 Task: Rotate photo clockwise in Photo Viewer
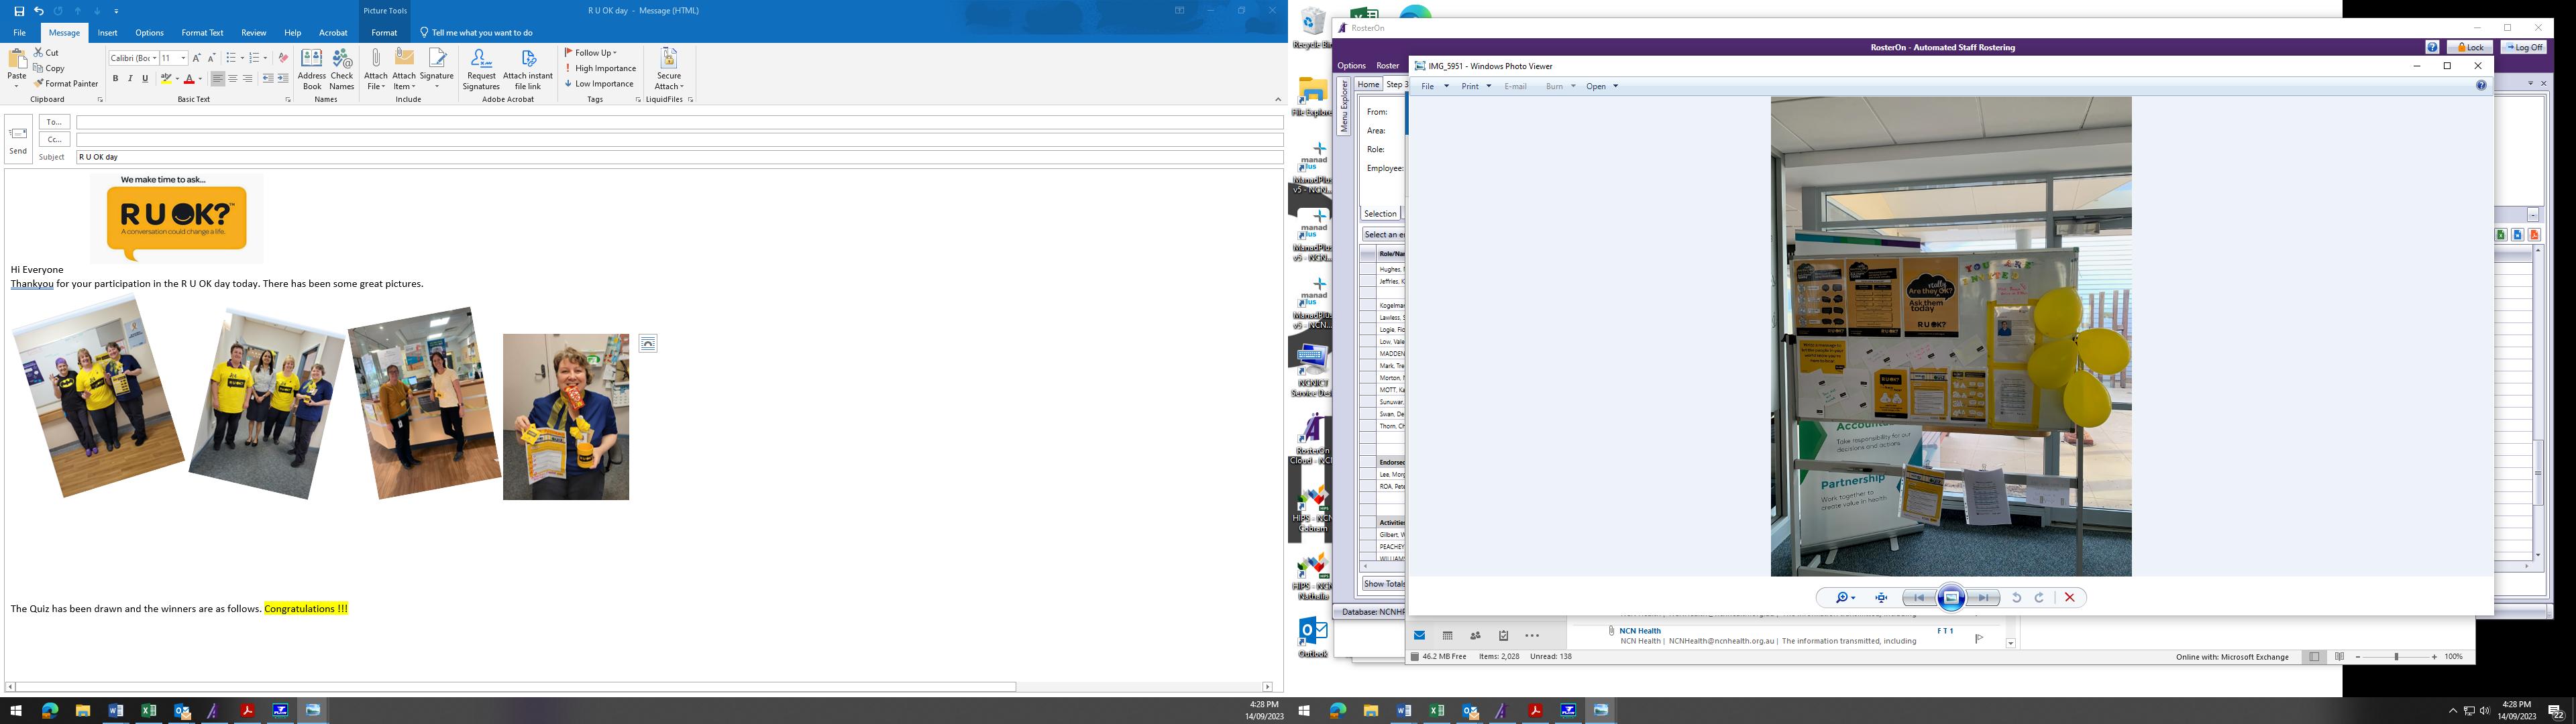(2039, 598)
